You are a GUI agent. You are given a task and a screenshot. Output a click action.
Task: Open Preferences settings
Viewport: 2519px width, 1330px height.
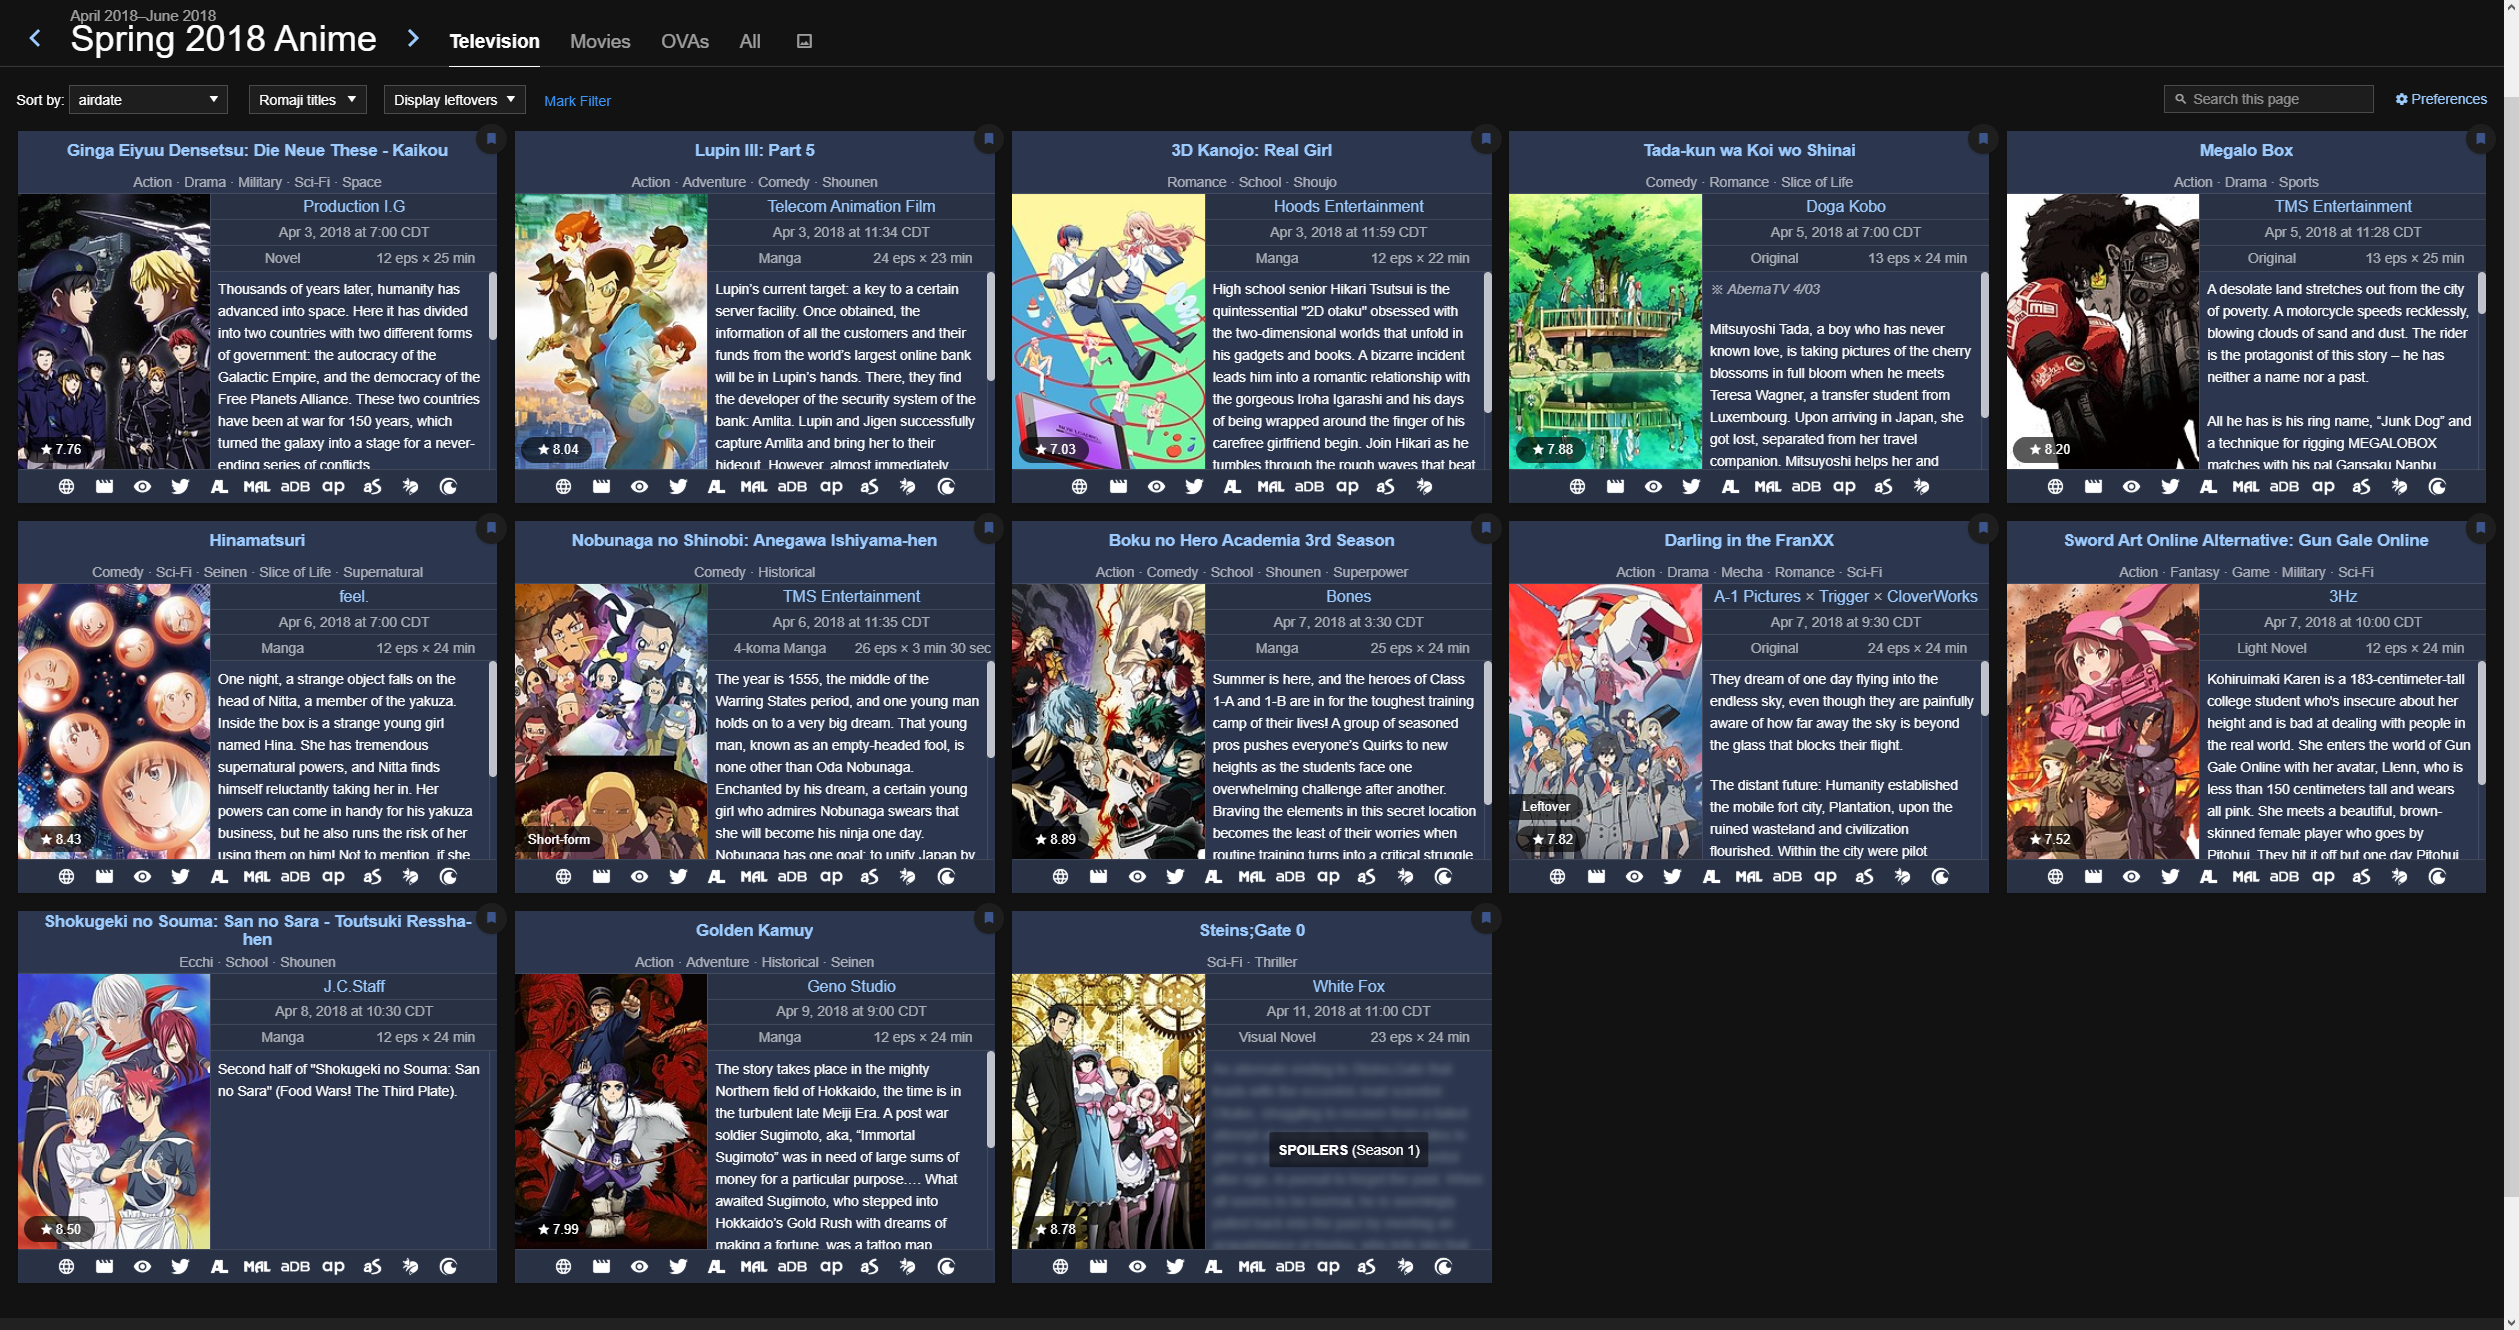coord(2440,99)
